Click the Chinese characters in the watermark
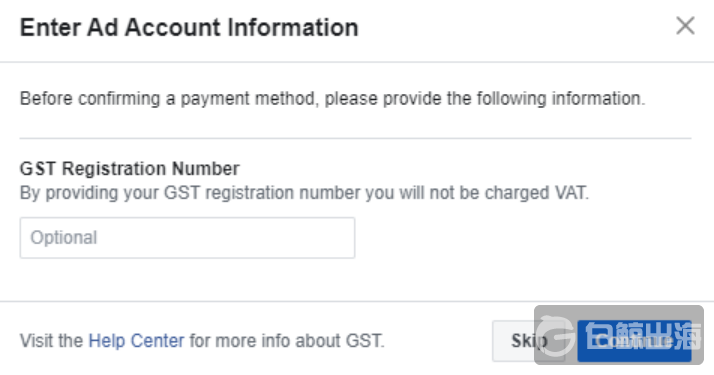This screenshot has height=375, width=714. point(643,336)
